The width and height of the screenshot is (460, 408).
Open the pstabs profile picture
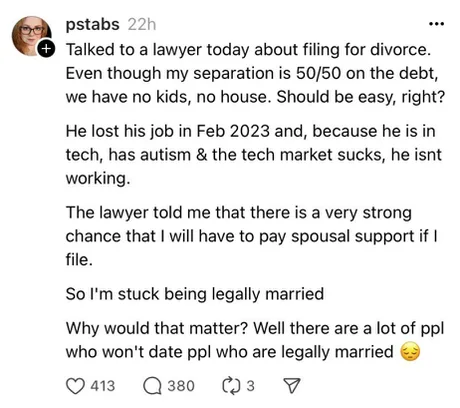32,36
